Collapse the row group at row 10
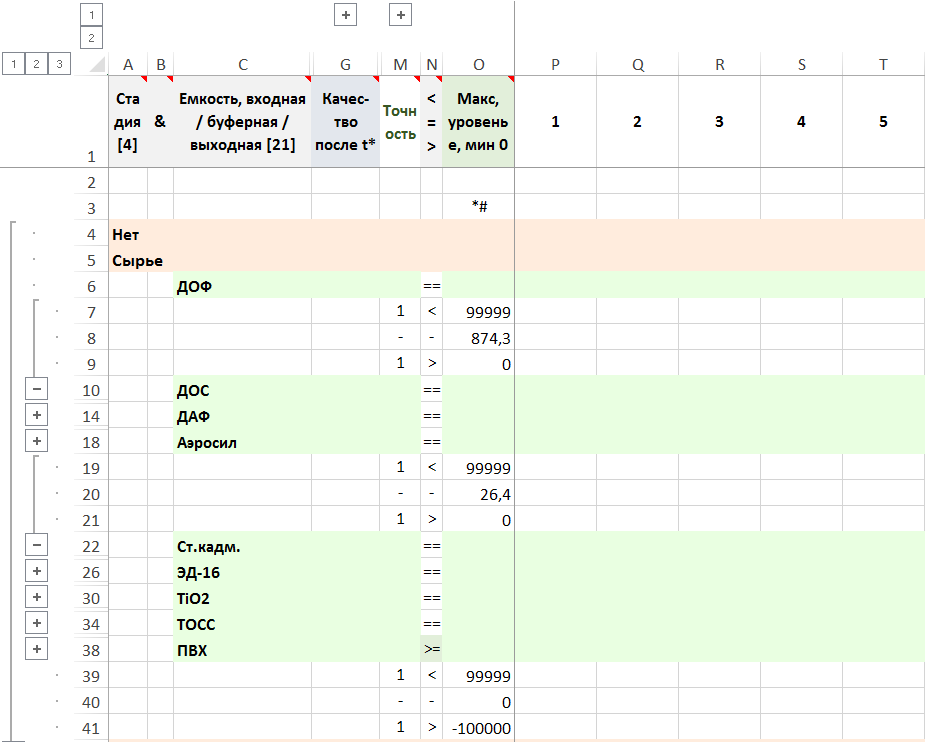This screenshot has height=742, width=925. pyautogui.click(x=36, y=389)
